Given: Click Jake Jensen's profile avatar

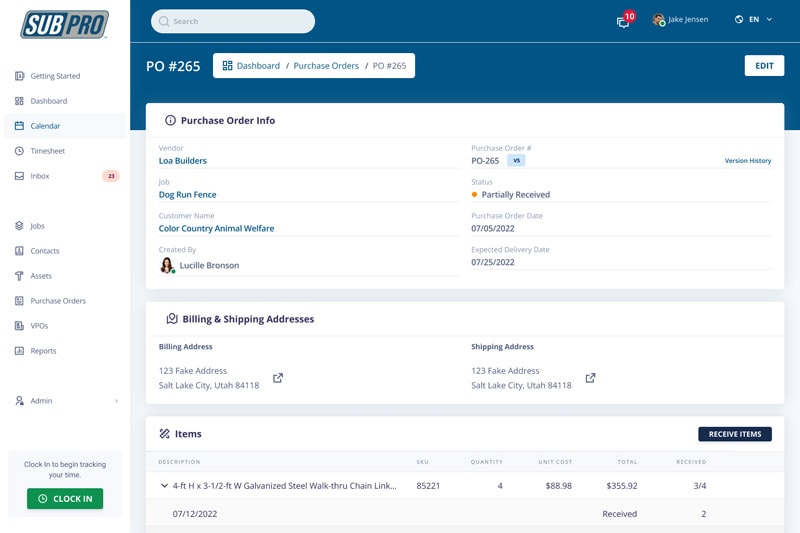Looking at the screenshot, I should (x=658, y=20).
